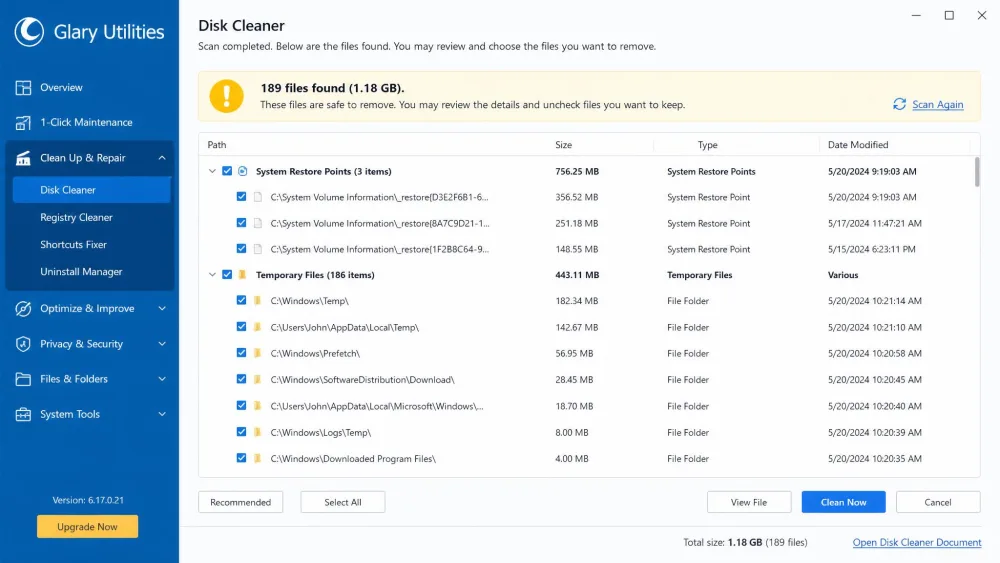Click the Cancel button
The image size is (1000, 563).
[x=938, y=502]
